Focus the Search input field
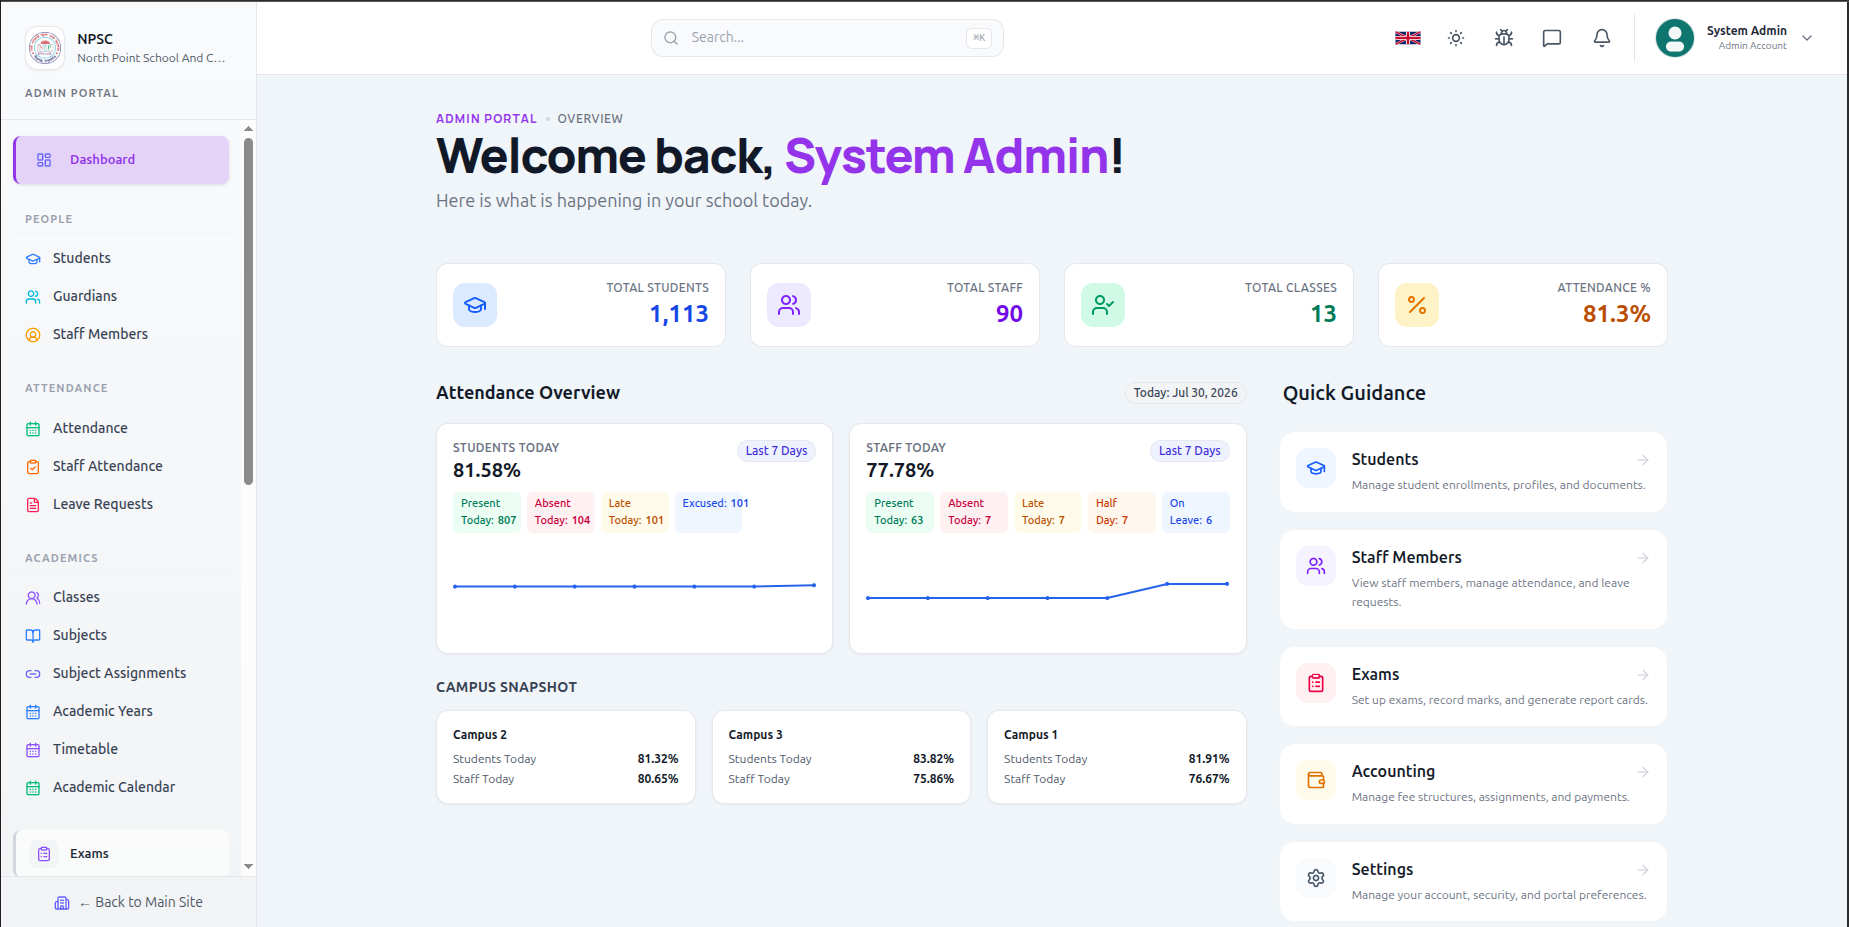1849x927 pixels. pyautogui.click(x=827, y=38)
